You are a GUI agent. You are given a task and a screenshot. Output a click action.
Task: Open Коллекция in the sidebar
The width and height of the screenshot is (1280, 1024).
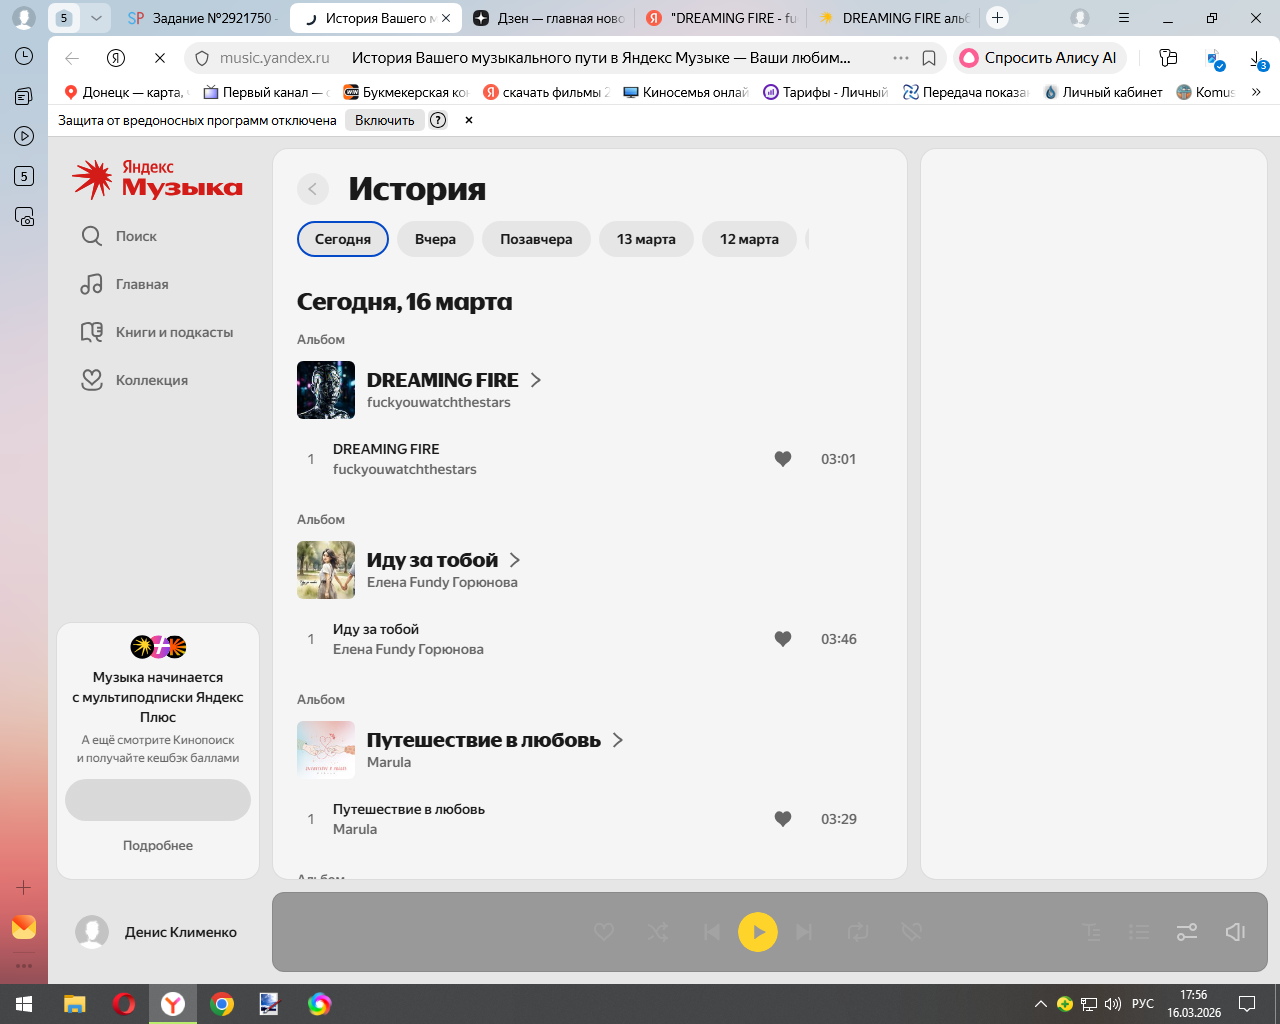coord(134,380)
